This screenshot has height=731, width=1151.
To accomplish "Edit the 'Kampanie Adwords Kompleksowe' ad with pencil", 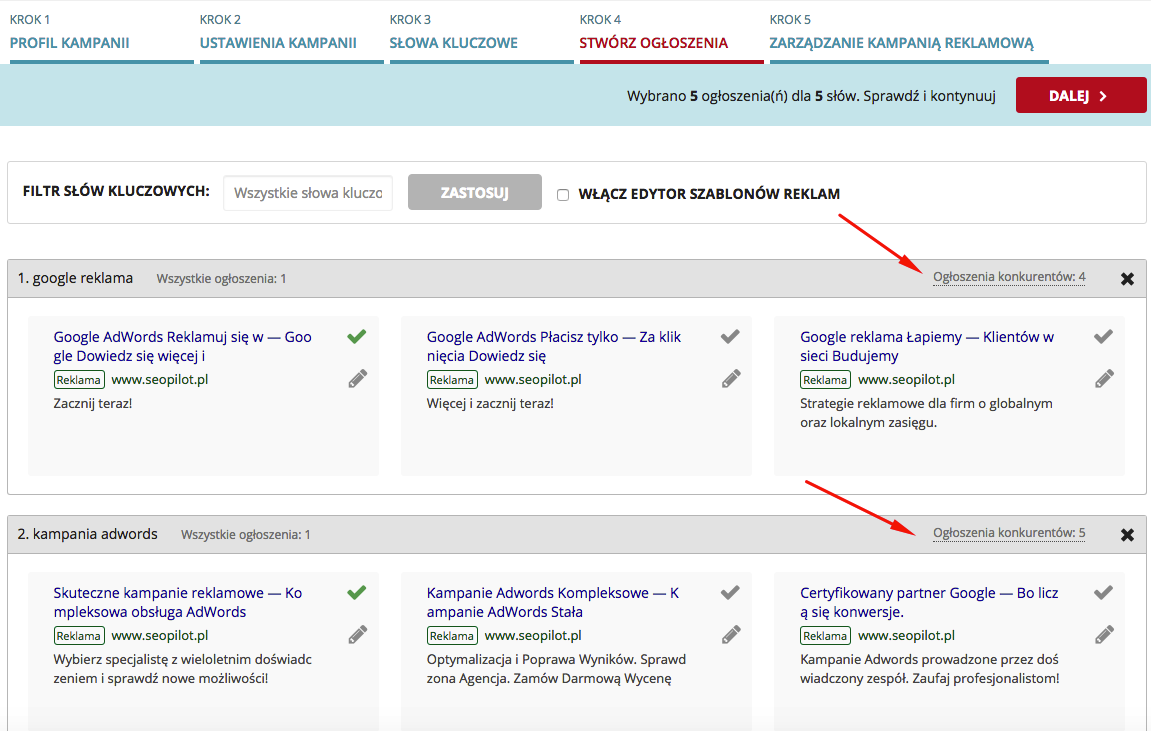I will pos(731,634).
